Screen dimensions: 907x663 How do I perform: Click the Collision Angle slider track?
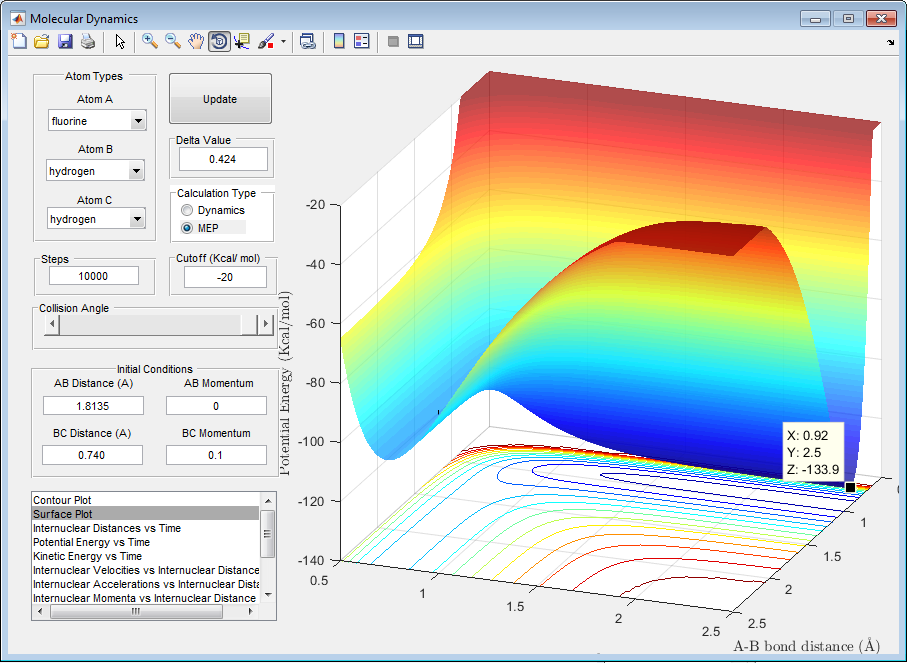coord(150,324)
